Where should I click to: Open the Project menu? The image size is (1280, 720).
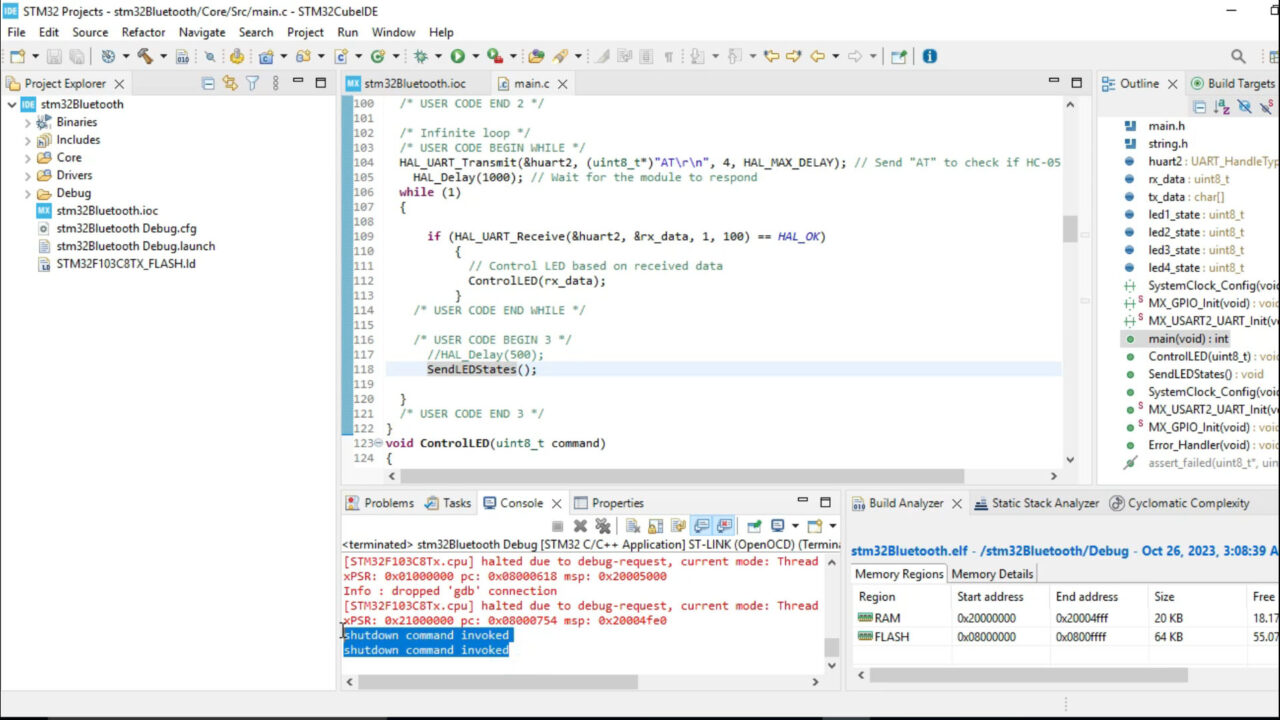click(x=305, y=32)
